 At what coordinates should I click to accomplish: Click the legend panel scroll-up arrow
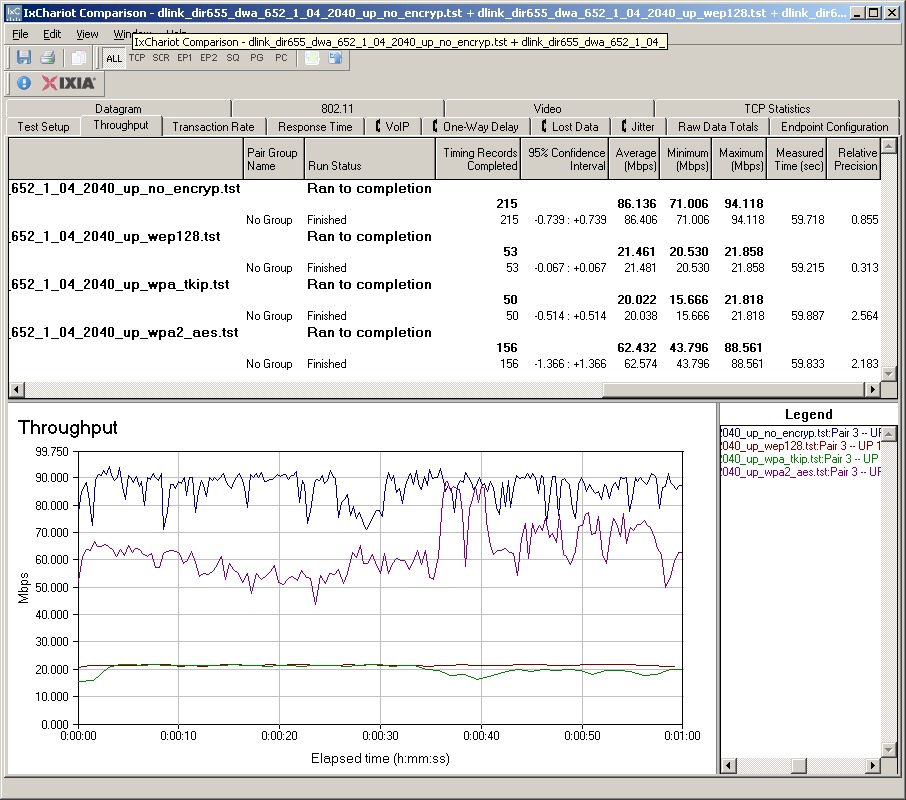[889, 433]
